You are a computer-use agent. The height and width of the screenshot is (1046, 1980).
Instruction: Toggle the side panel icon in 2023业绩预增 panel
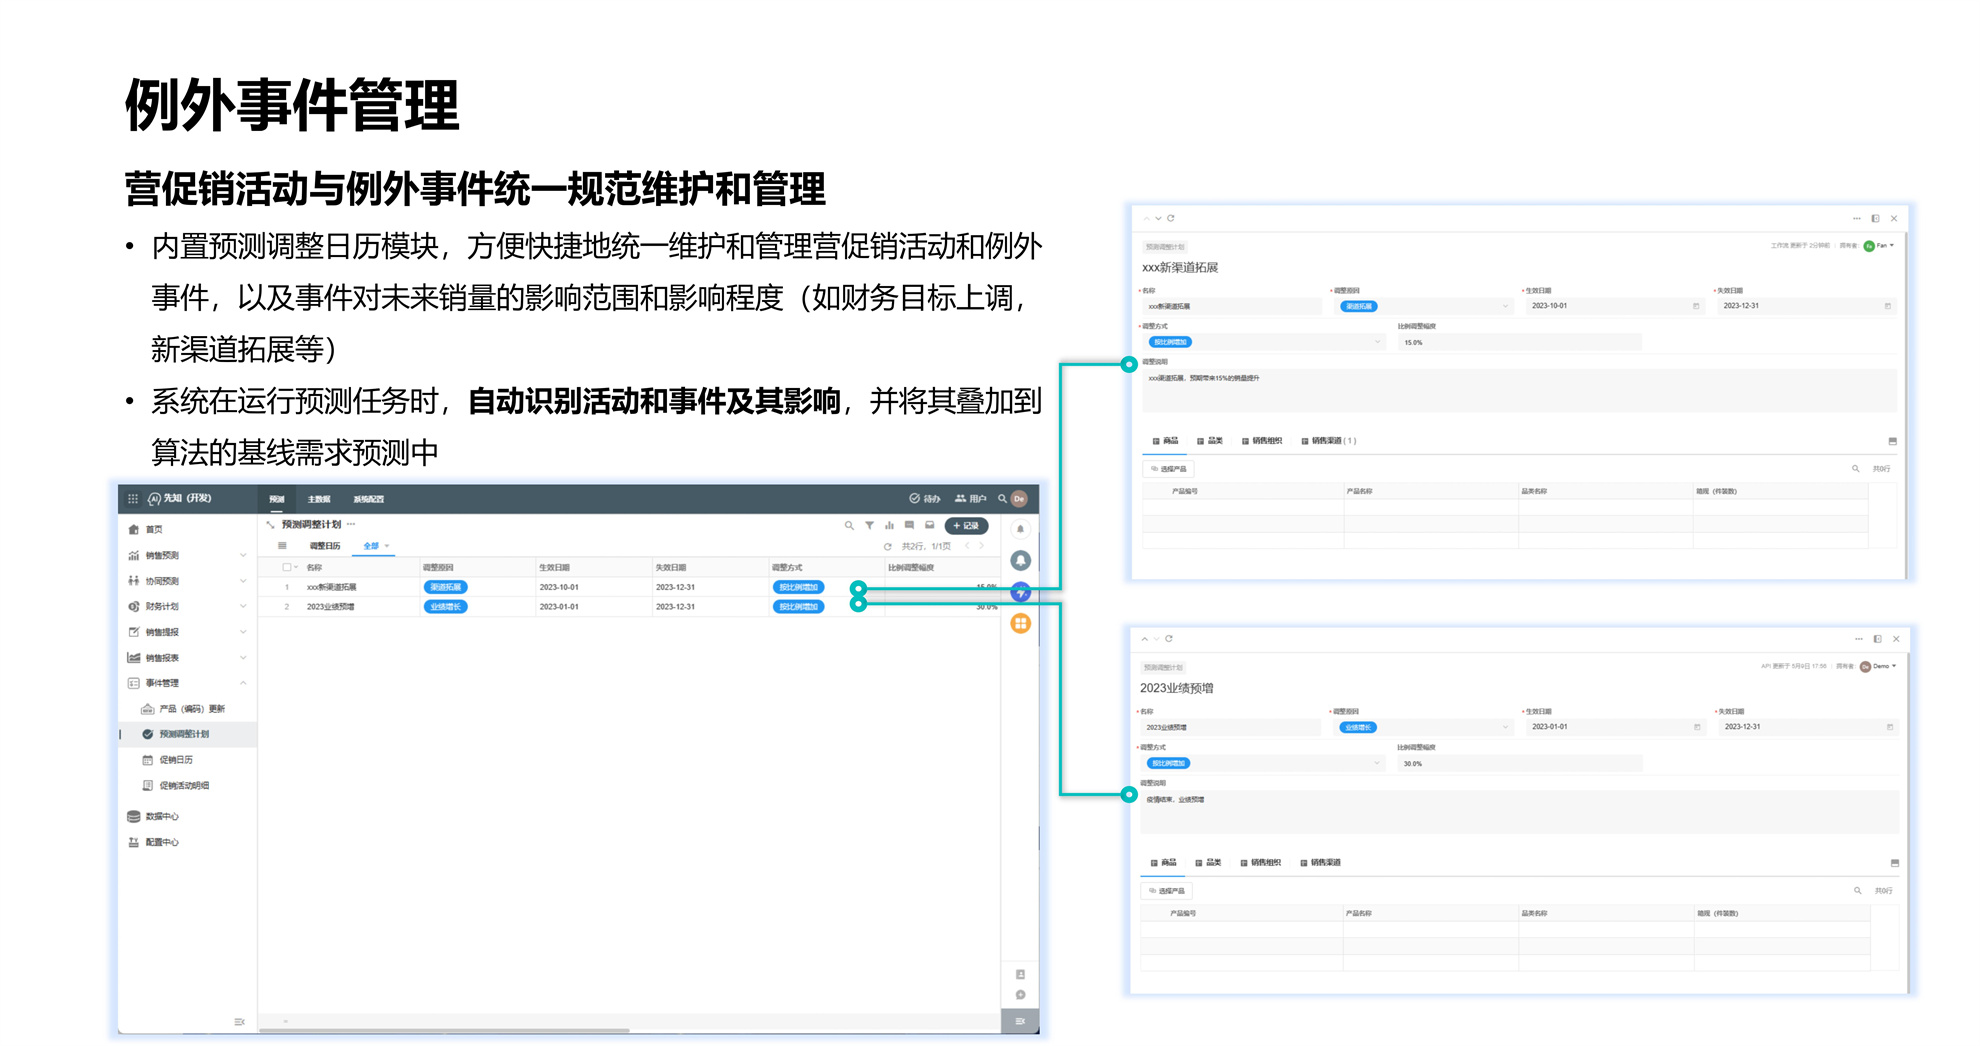pos(1877,638)
